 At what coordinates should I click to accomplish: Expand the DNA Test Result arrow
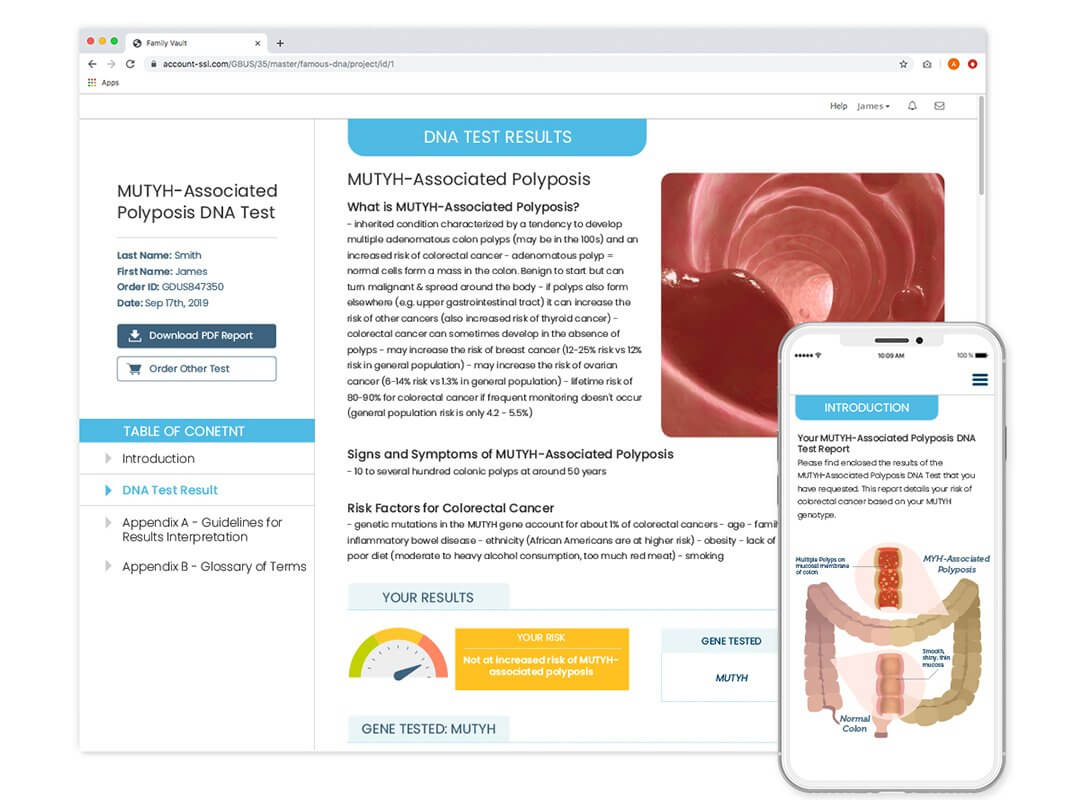coord(108,490)
